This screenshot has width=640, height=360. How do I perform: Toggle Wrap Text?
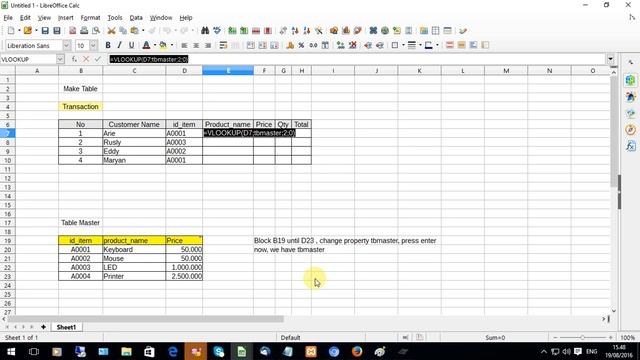point(223,45)
